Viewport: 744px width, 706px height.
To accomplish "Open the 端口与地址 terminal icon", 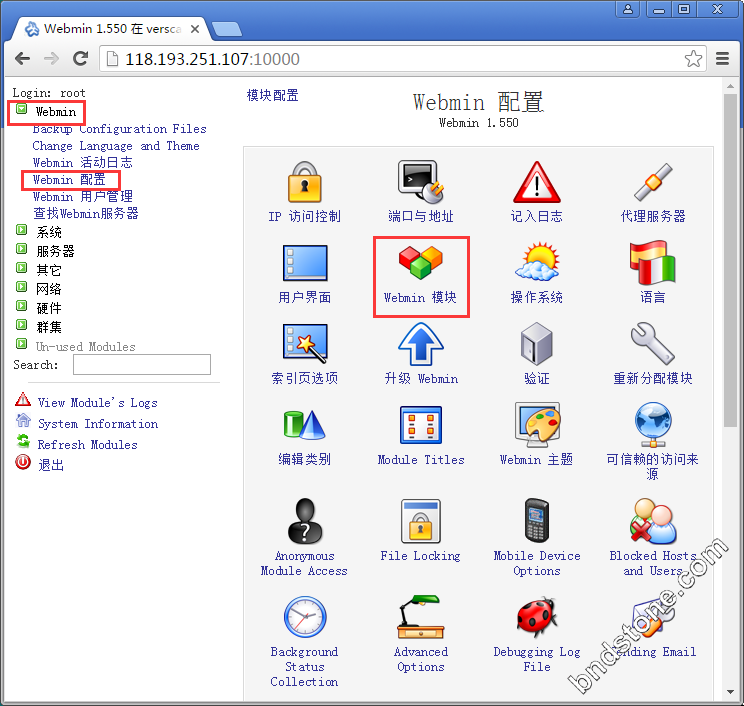I will pos(420,182).
